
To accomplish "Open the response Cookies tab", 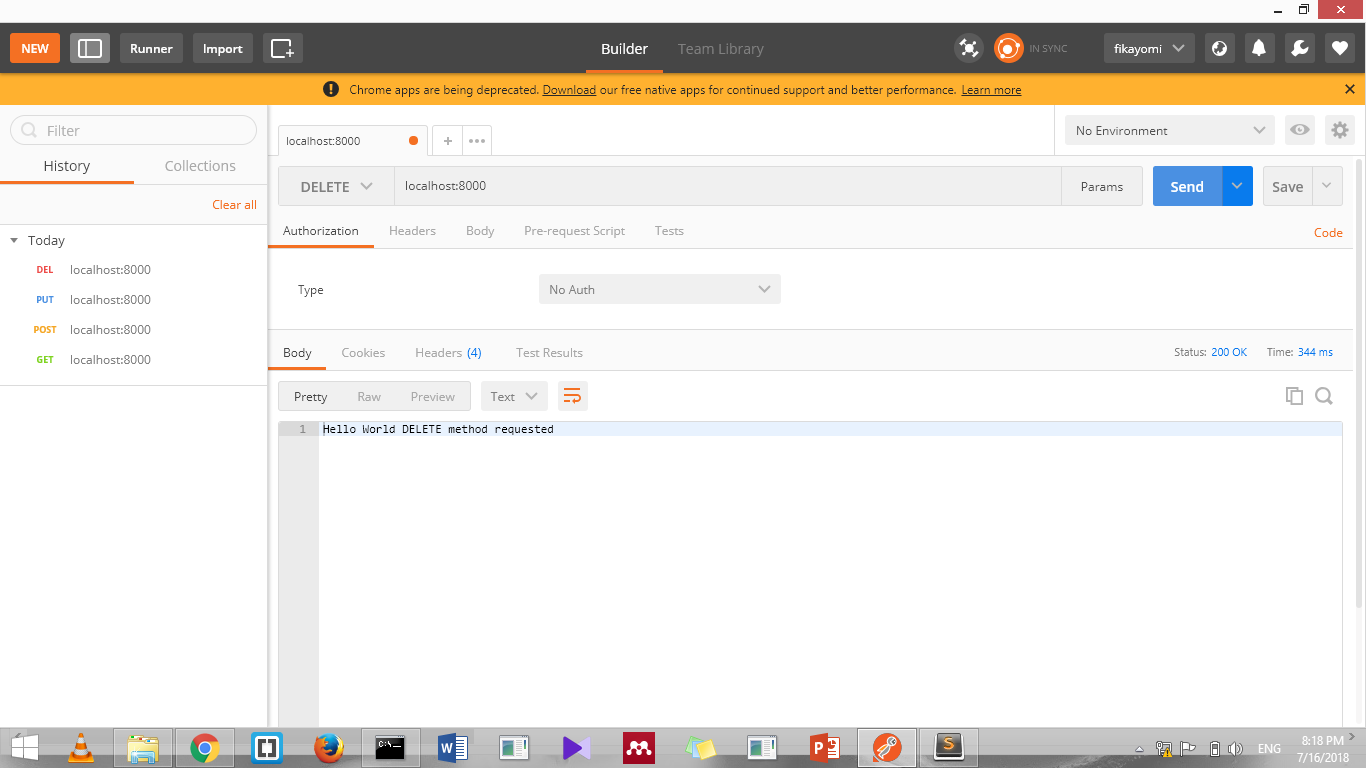I will tap(363, 352).
